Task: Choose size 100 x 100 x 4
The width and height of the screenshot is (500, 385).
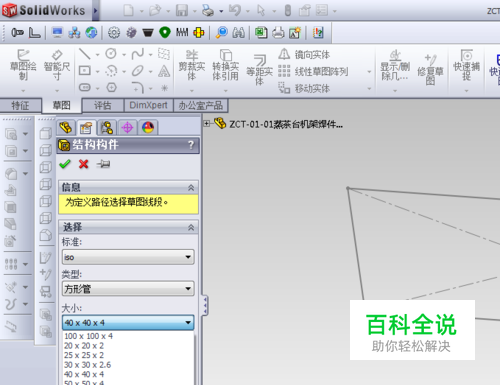Action: (x=128, y=336)
